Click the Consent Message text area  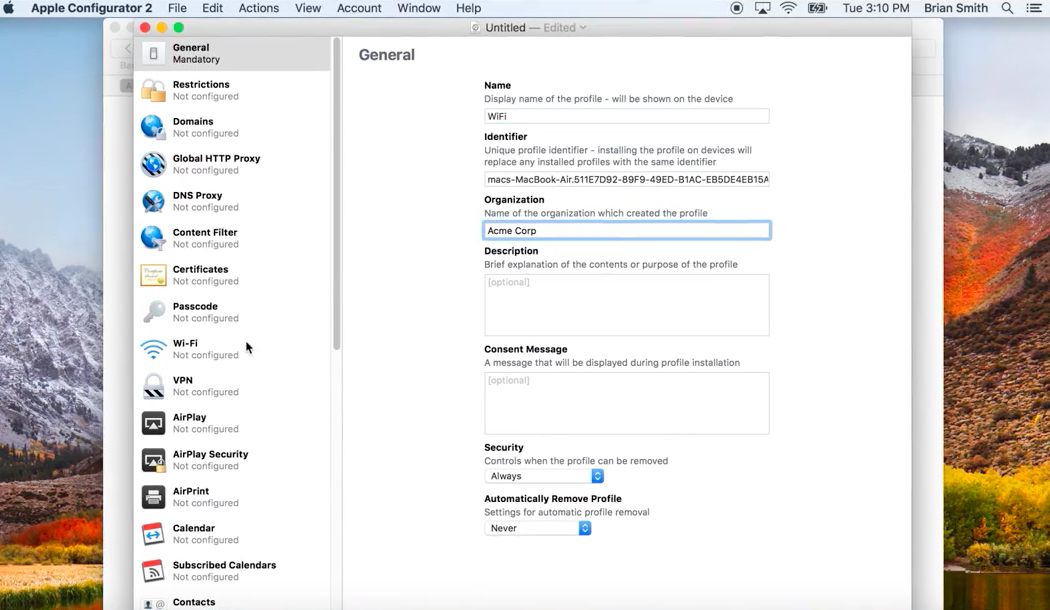[627, 403]
